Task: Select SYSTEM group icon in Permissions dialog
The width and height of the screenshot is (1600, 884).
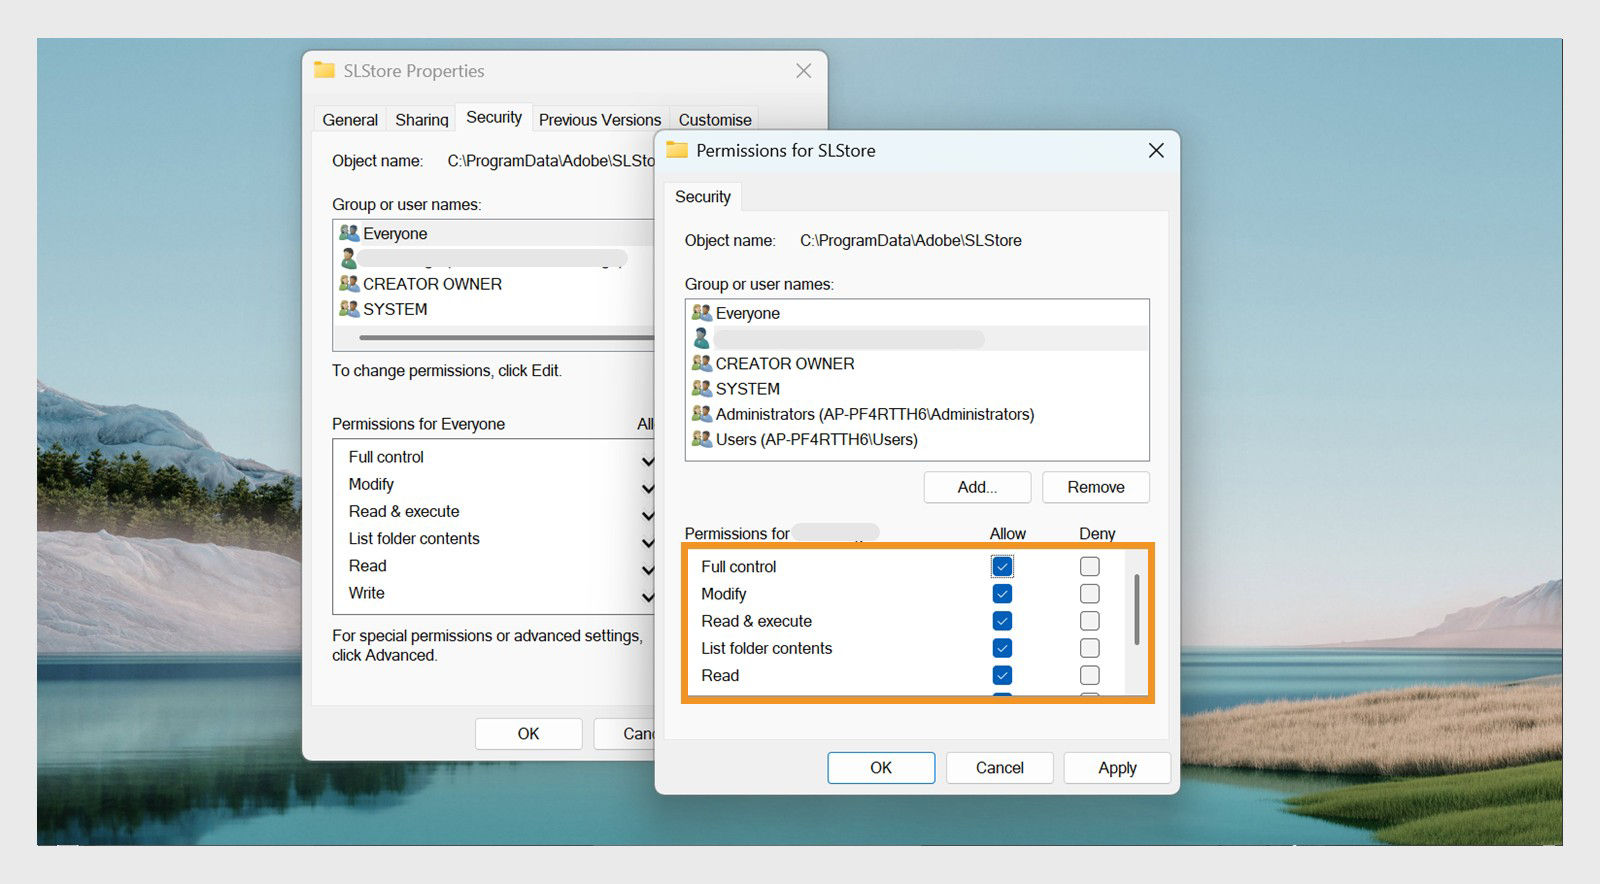Action: tap(702, 388)
